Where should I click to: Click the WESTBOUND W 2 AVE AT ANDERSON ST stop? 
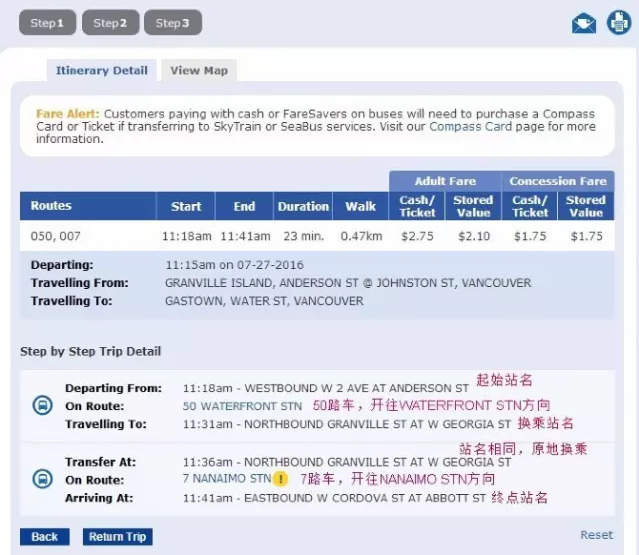coord(356,388)
